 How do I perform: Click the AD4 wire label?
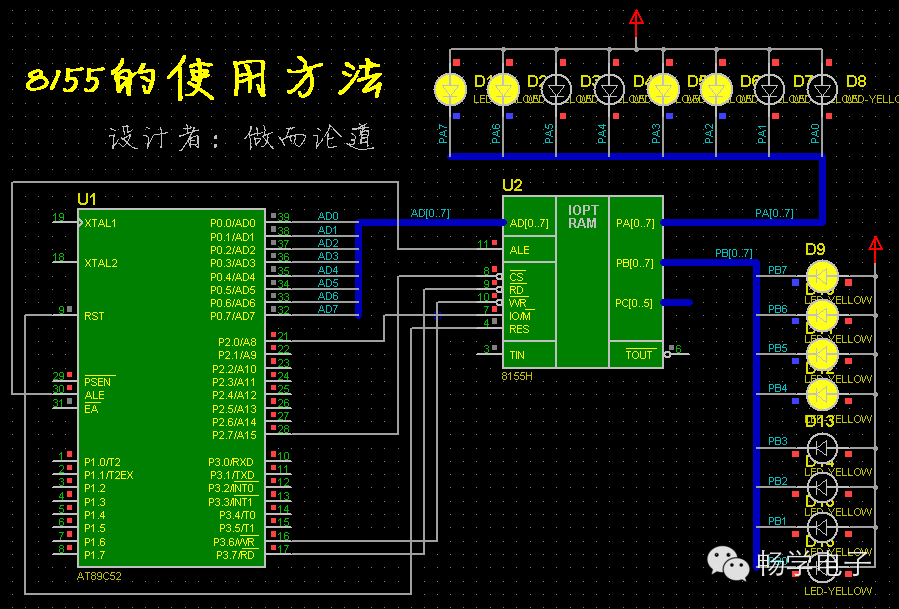328,270
